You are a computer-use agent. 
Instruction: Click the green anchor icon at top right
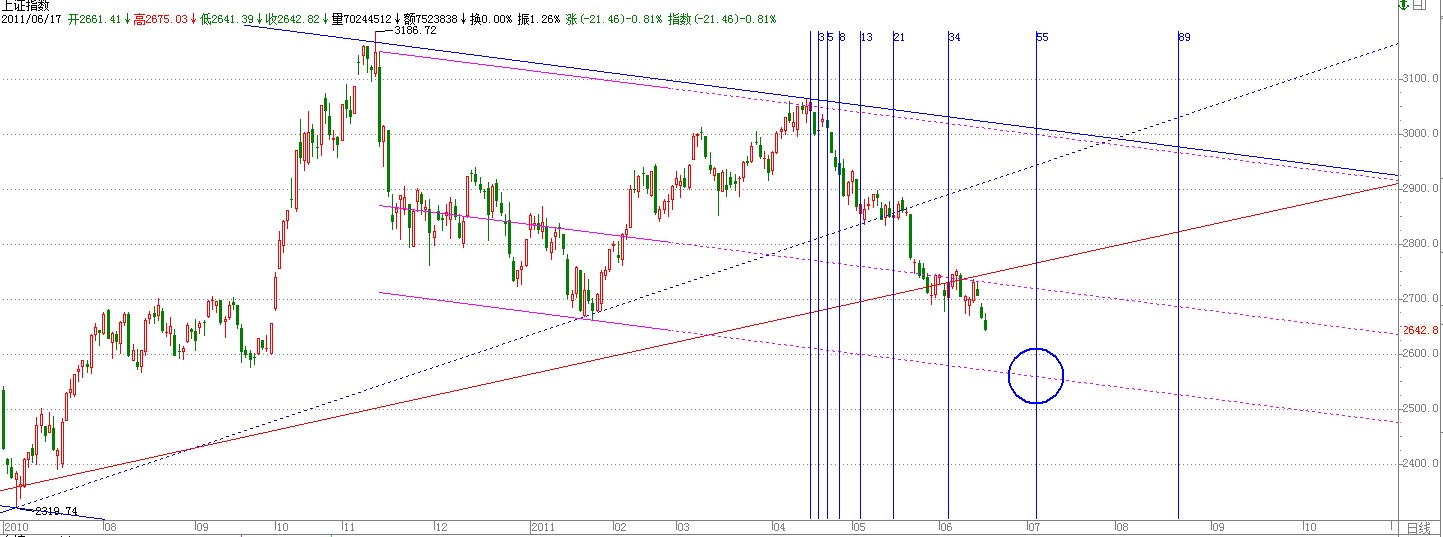coord(1405,6)
